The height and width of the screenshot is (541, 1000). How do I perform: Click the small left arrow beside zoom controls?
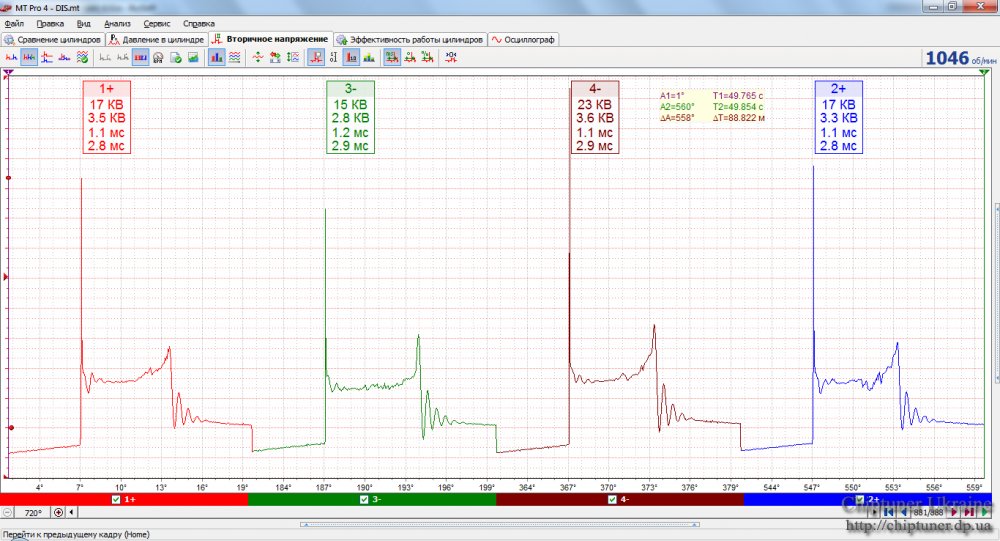click(x=71, y=512)
